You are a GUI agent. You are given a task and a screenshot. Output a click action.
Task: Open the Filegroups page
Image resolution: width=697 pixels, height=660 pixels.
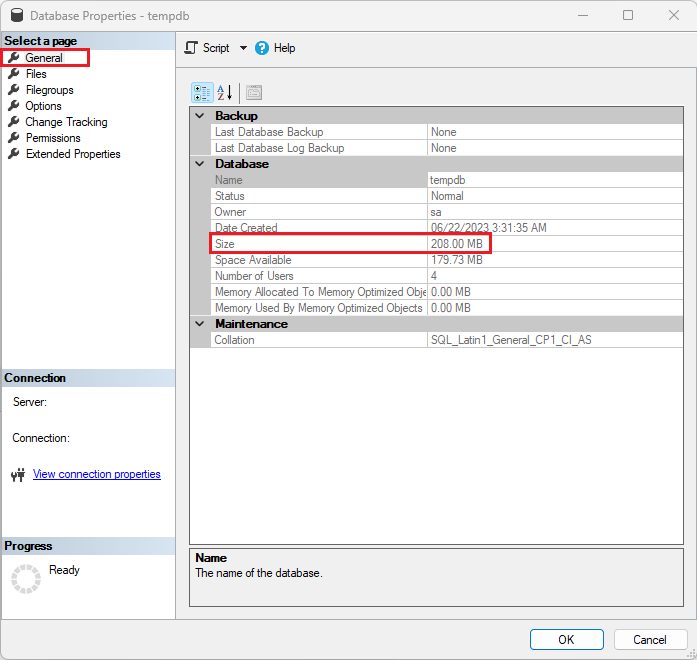click(49, 90)
